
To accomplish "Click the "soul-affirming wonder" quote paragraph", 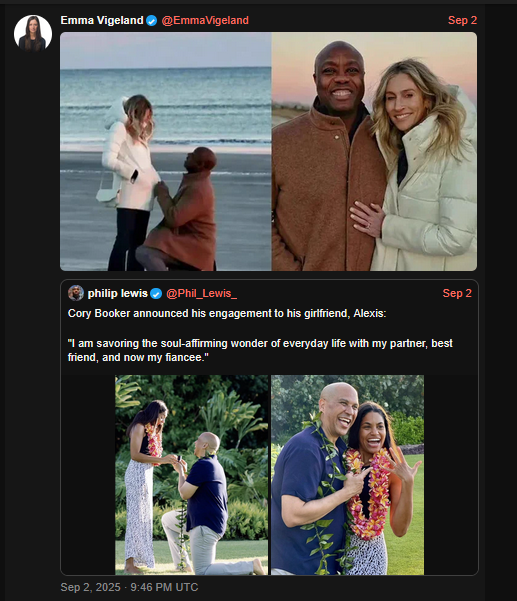I will (x=260, y=350).
